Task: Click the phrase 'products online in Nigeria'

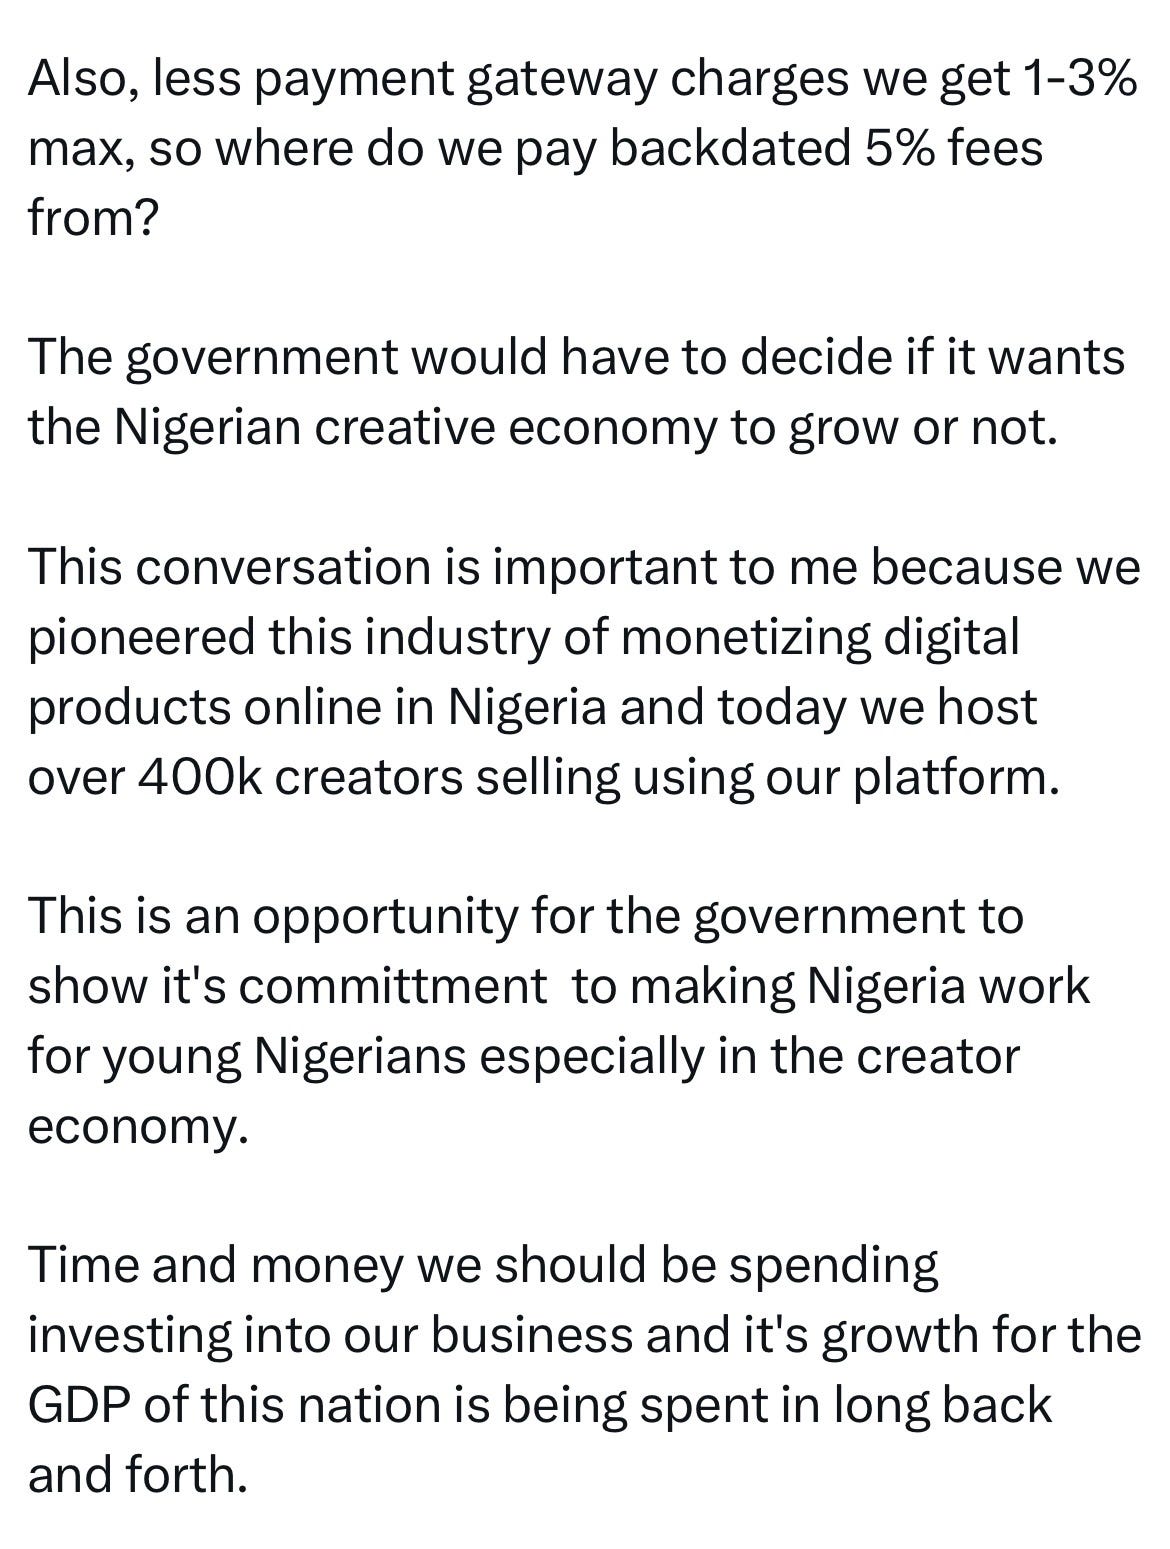Action: [x=317, y=707]
